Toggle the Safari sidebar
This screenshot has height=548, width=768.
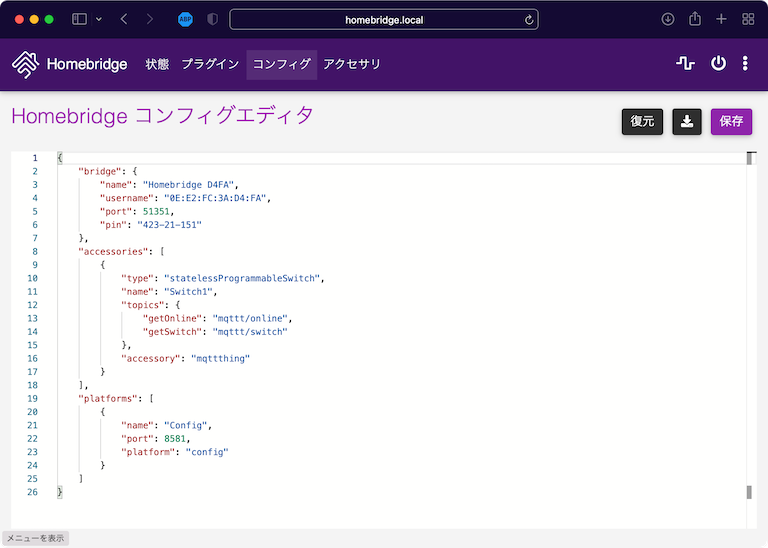click(x=79, y=19)
